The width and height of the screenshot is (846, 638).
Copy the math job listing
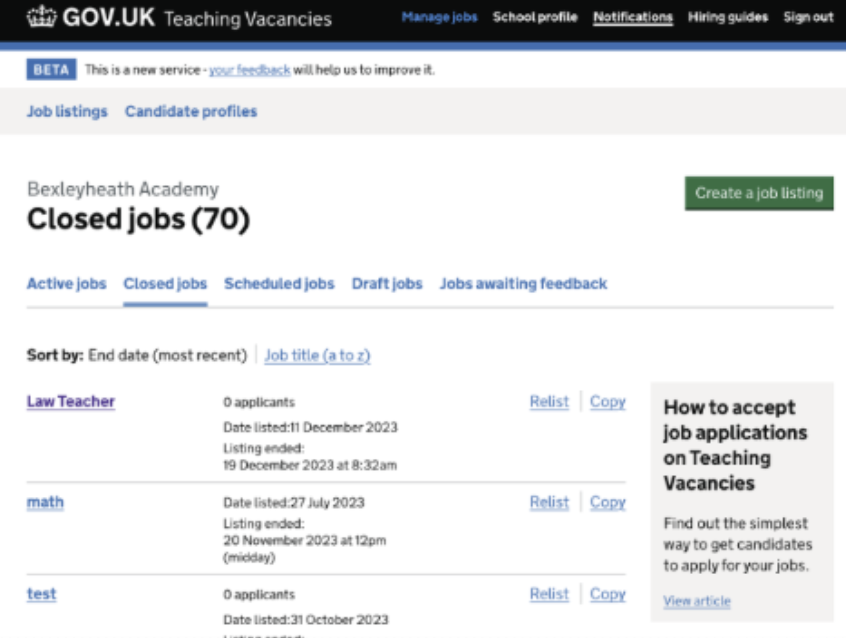pyautogui.click(x=607, y=503)
